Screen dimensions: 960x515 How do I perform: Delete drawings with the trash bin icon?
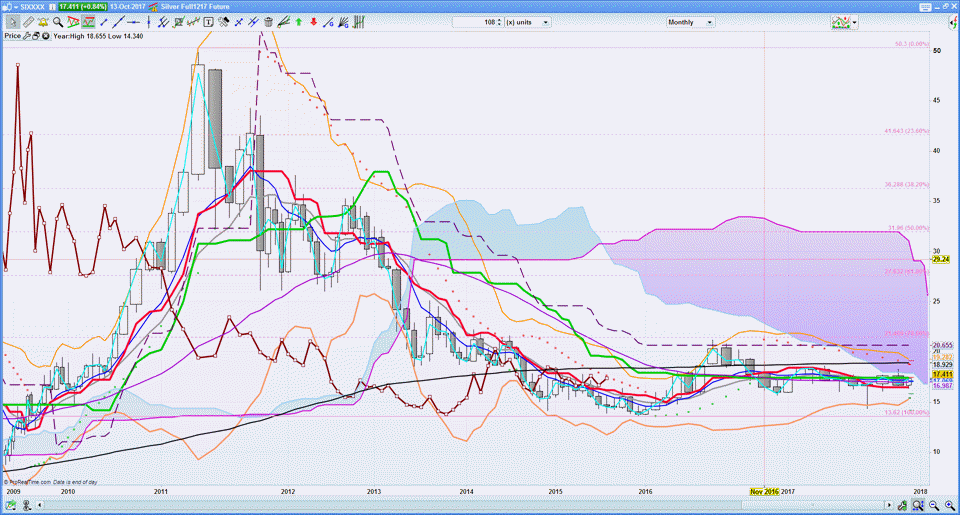click(269, 21)
